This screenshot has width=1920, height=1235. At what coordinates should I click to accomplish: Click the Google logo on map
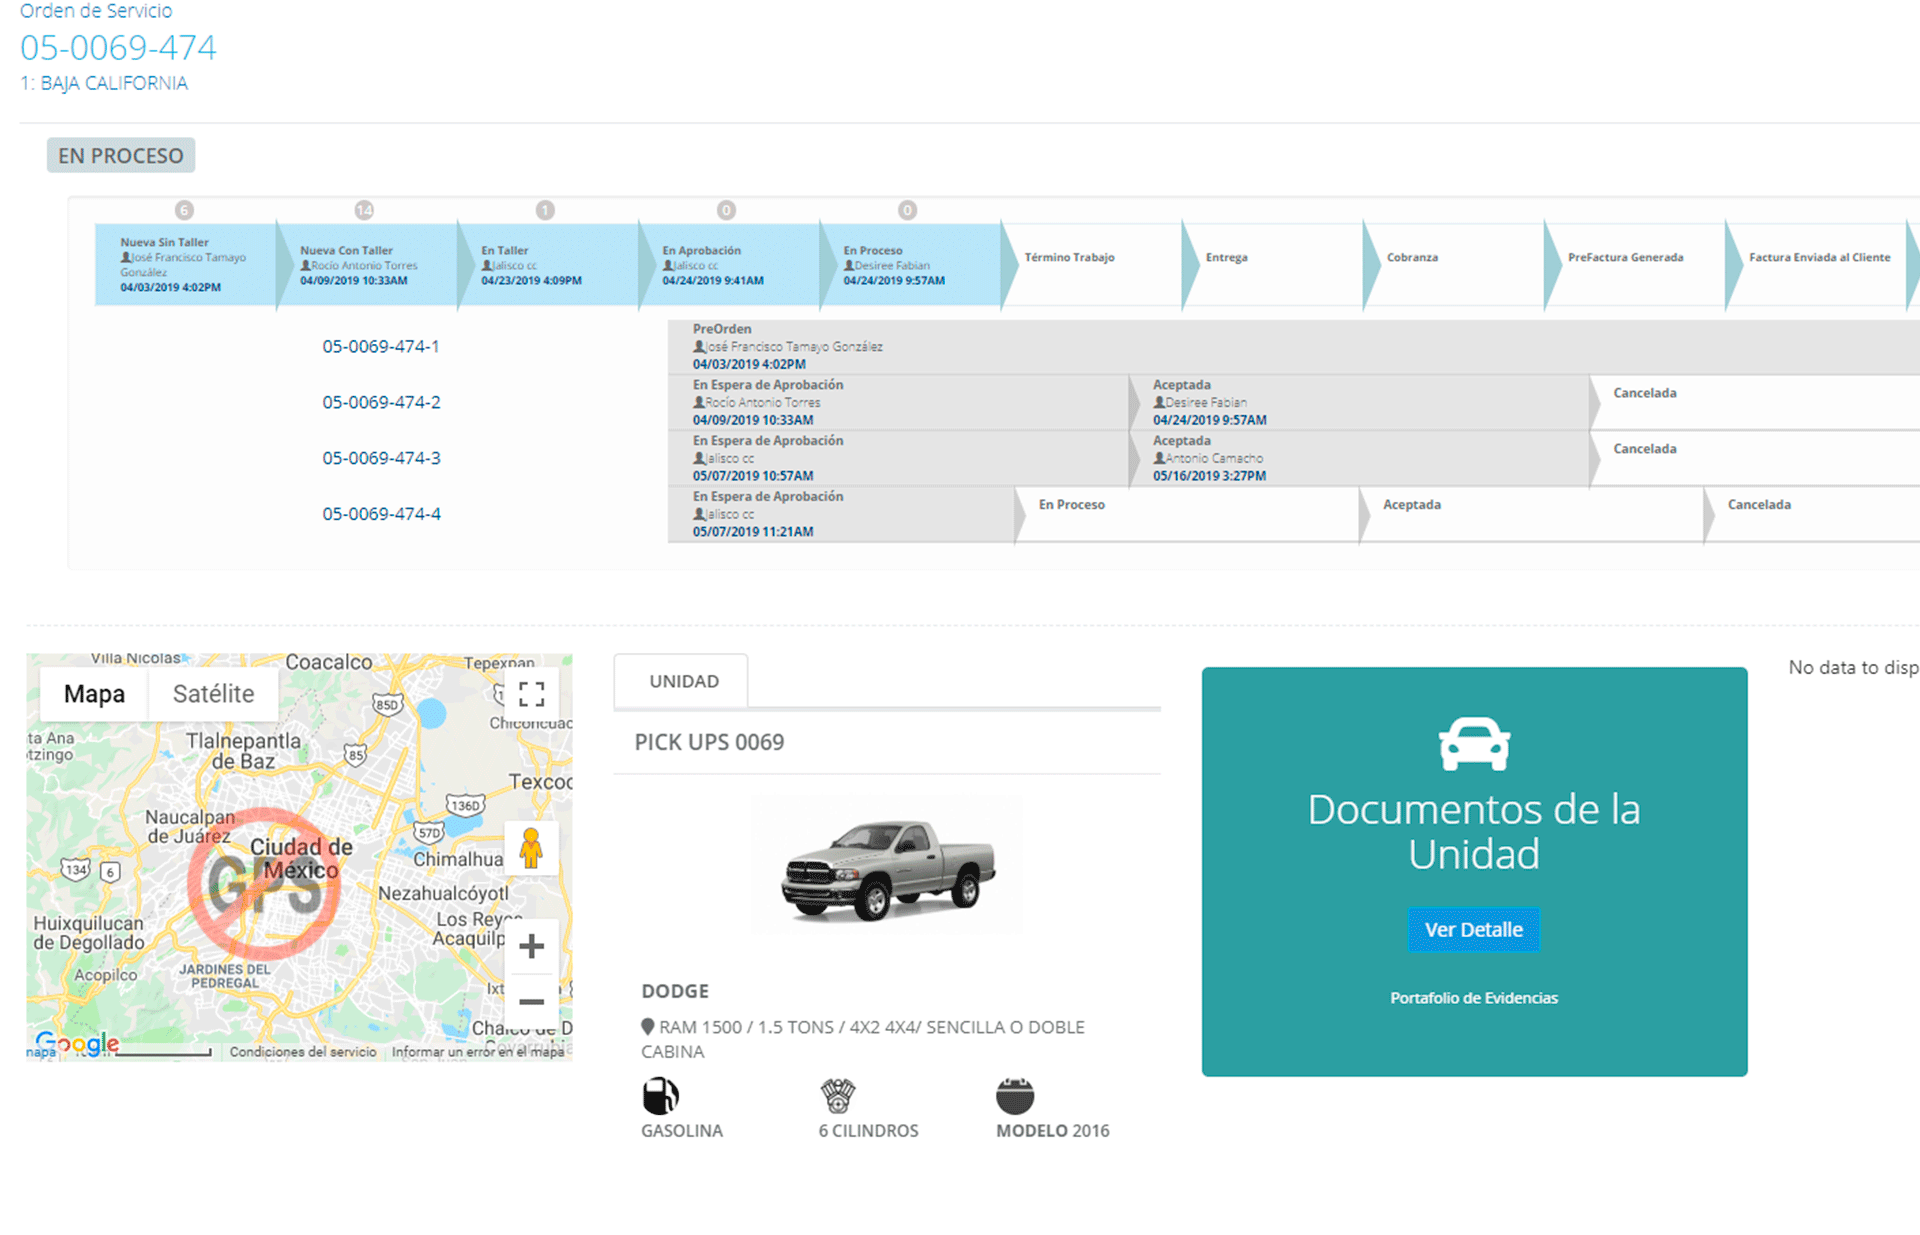(x=77, y=1043)
